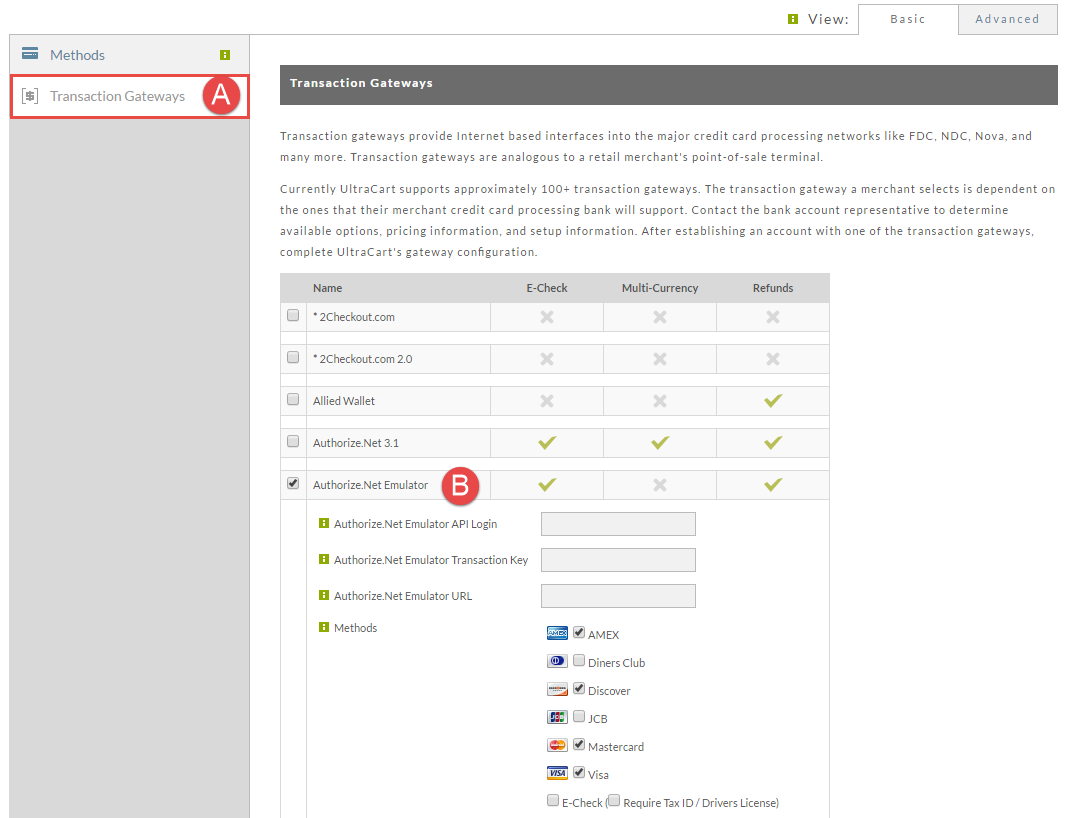Click E-Check checkmark for Authorize.Net 3.1
This screenshot has height=818, width=1073.
tap(547, 443)
